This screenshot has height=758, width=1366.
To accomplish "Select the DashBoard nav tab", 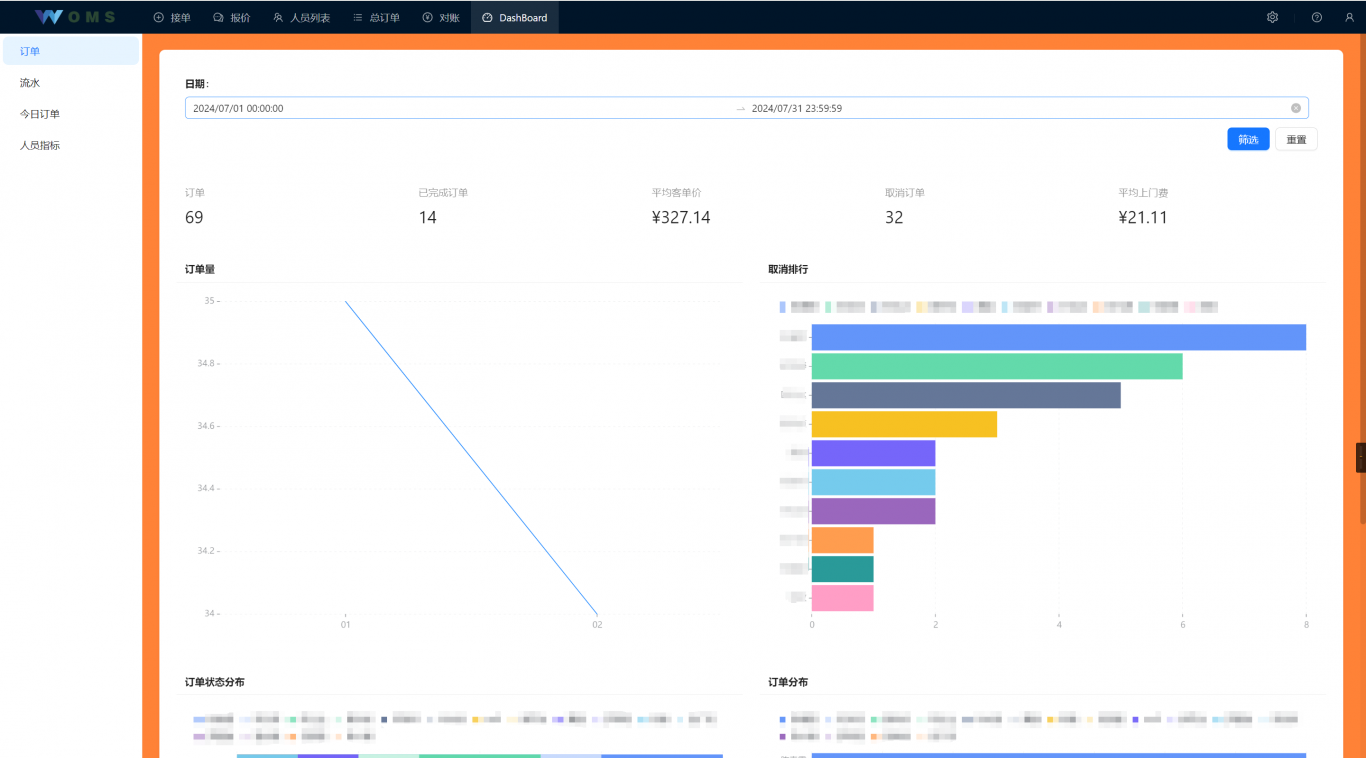I will tap(515, 17).
